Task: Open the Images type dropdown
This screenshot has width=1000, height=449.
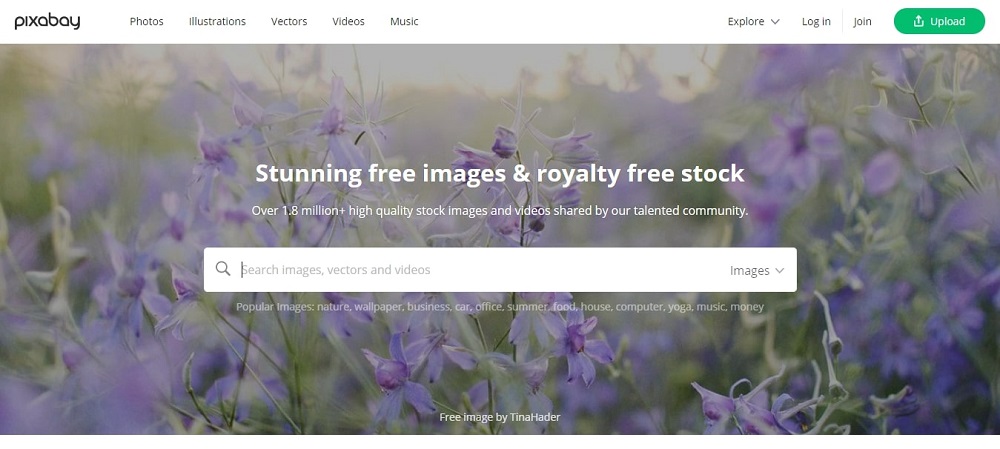Action: pyautogui.click(x=757, y=270)
